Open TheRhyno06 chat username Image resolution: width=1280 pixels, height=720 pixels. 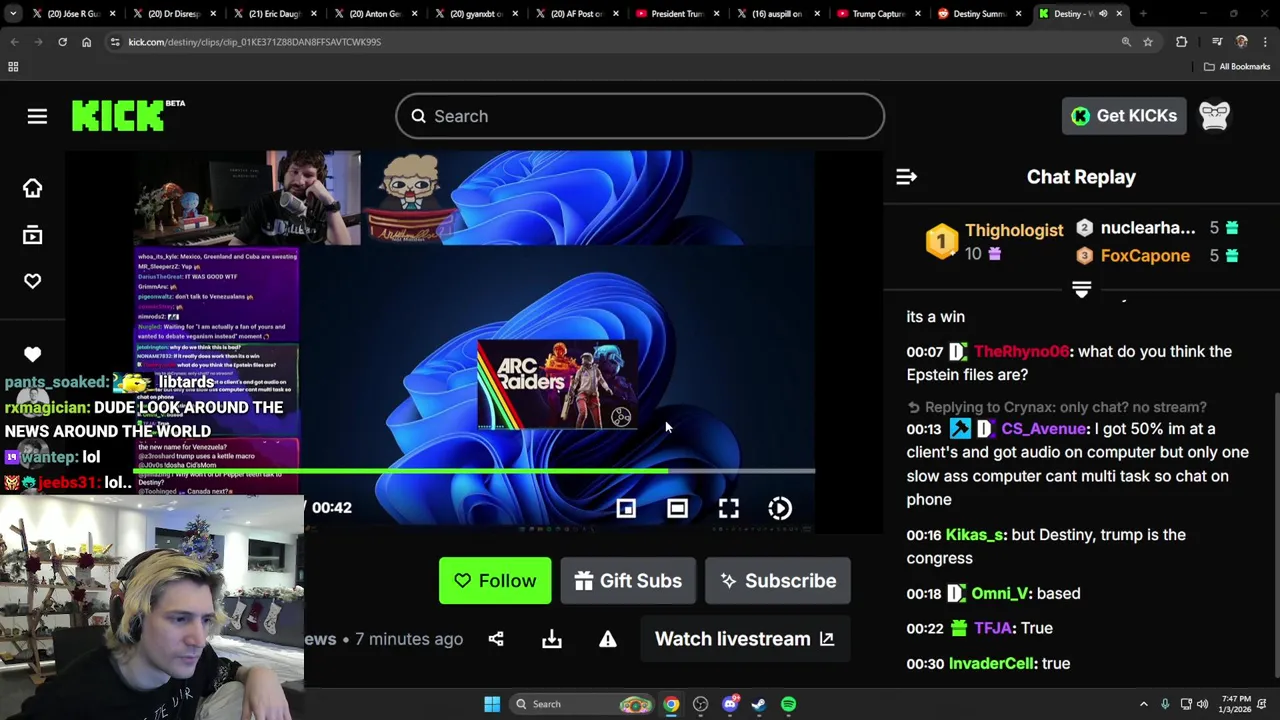[1021, 351]
